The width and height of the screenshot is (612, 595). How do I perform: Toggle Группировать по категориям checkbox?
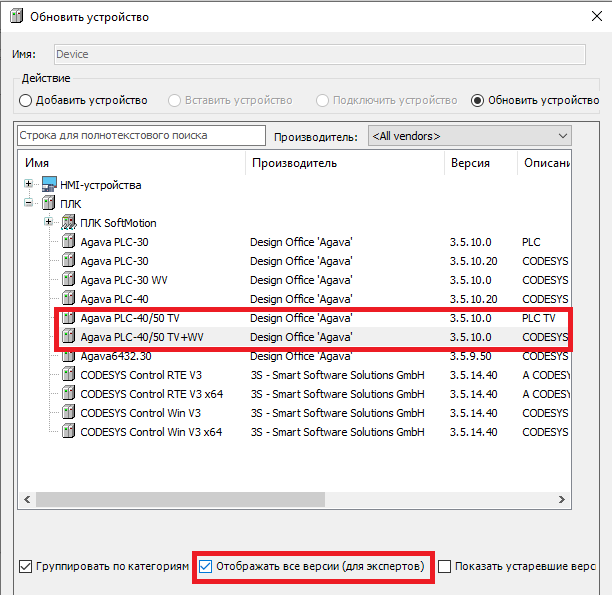[25, 566]
